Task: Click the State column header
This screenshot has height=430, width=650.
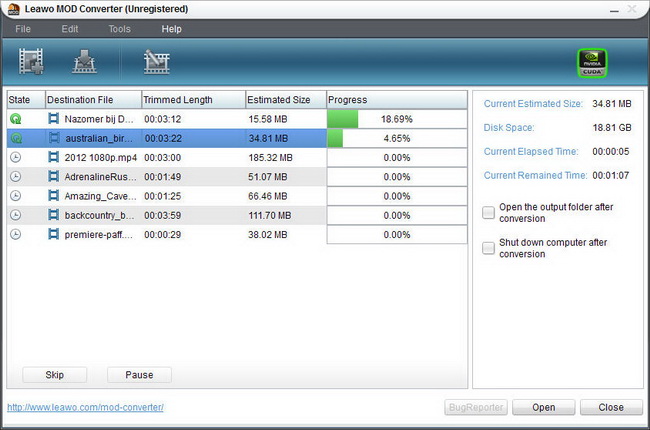Action: pos(26,100)
